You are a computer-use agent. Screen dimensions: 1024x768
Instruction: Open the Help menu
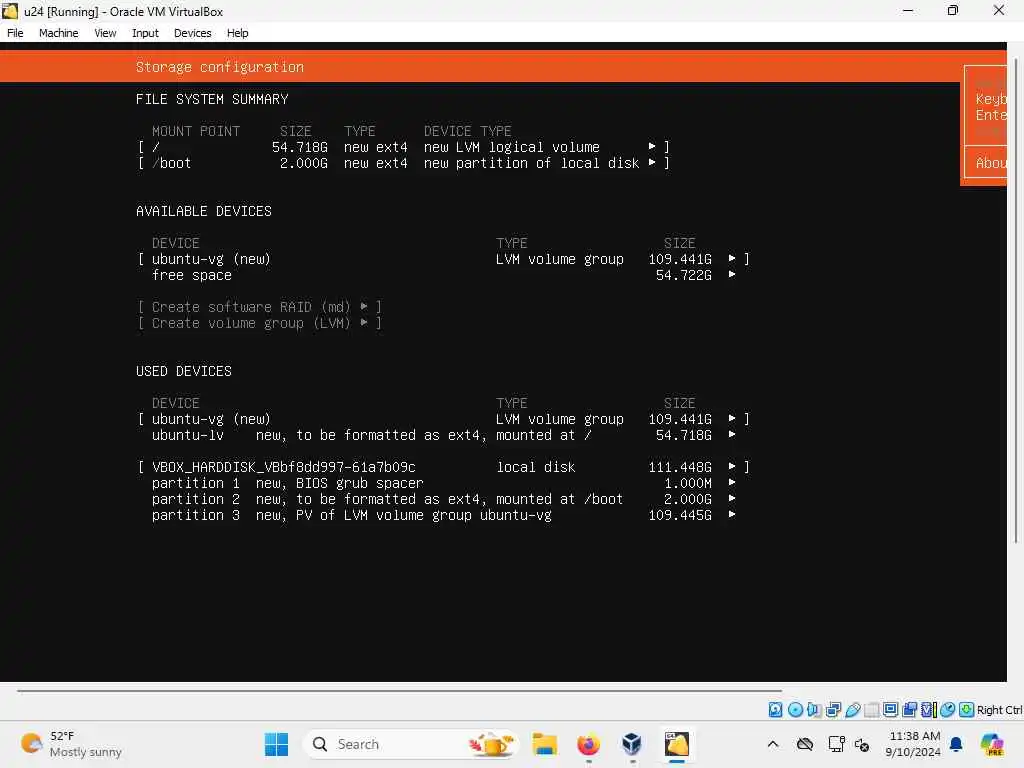[238, 33]
